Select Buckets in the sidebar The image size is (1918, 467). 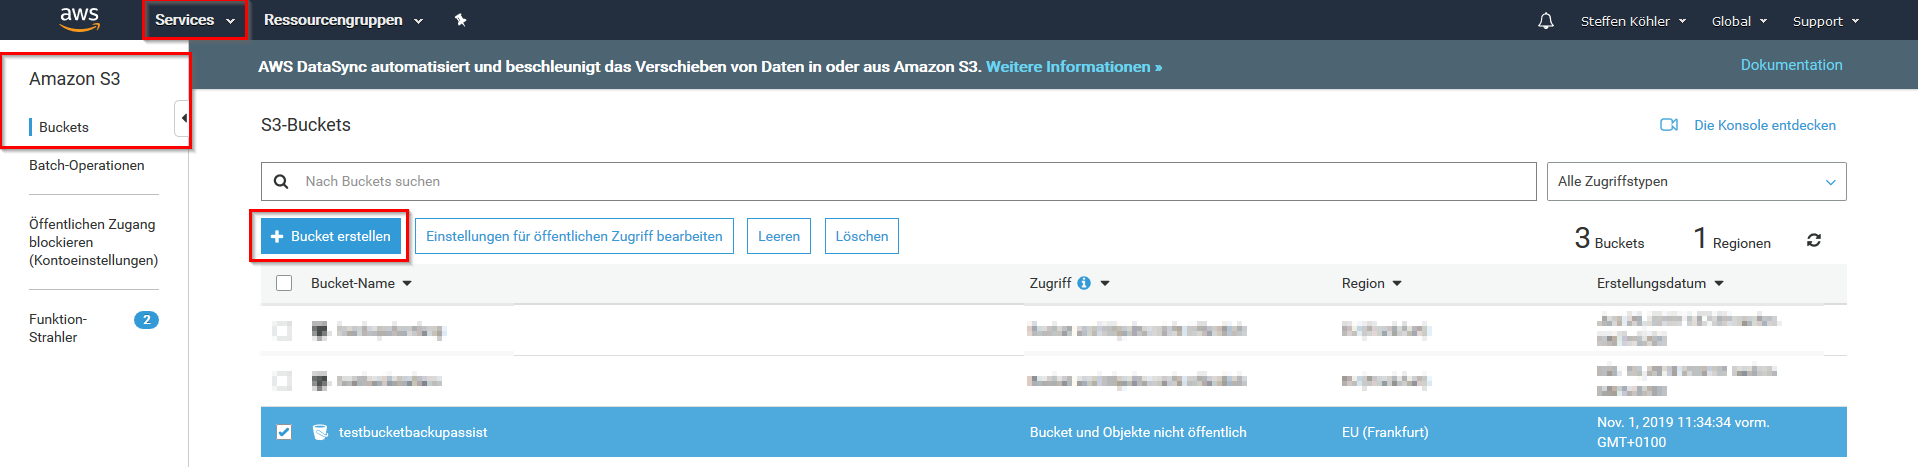point(64,127)
